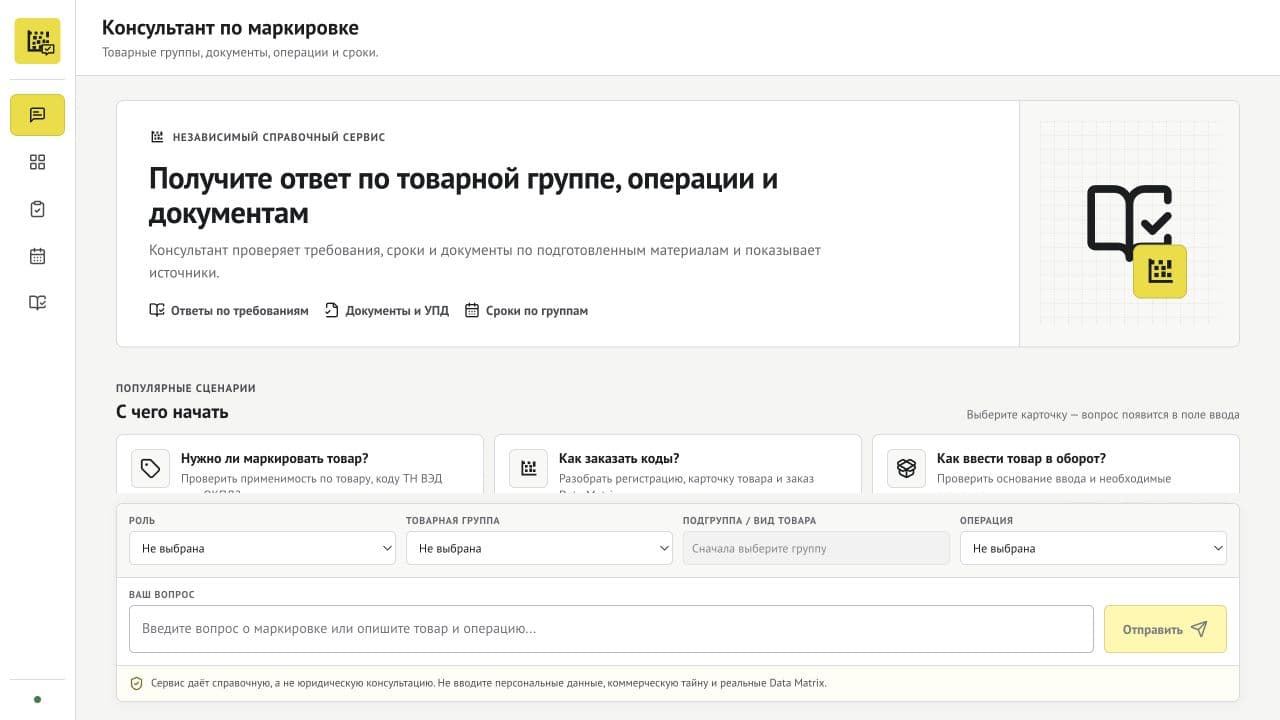Click the tag icon on marking card

pos(150,468)
